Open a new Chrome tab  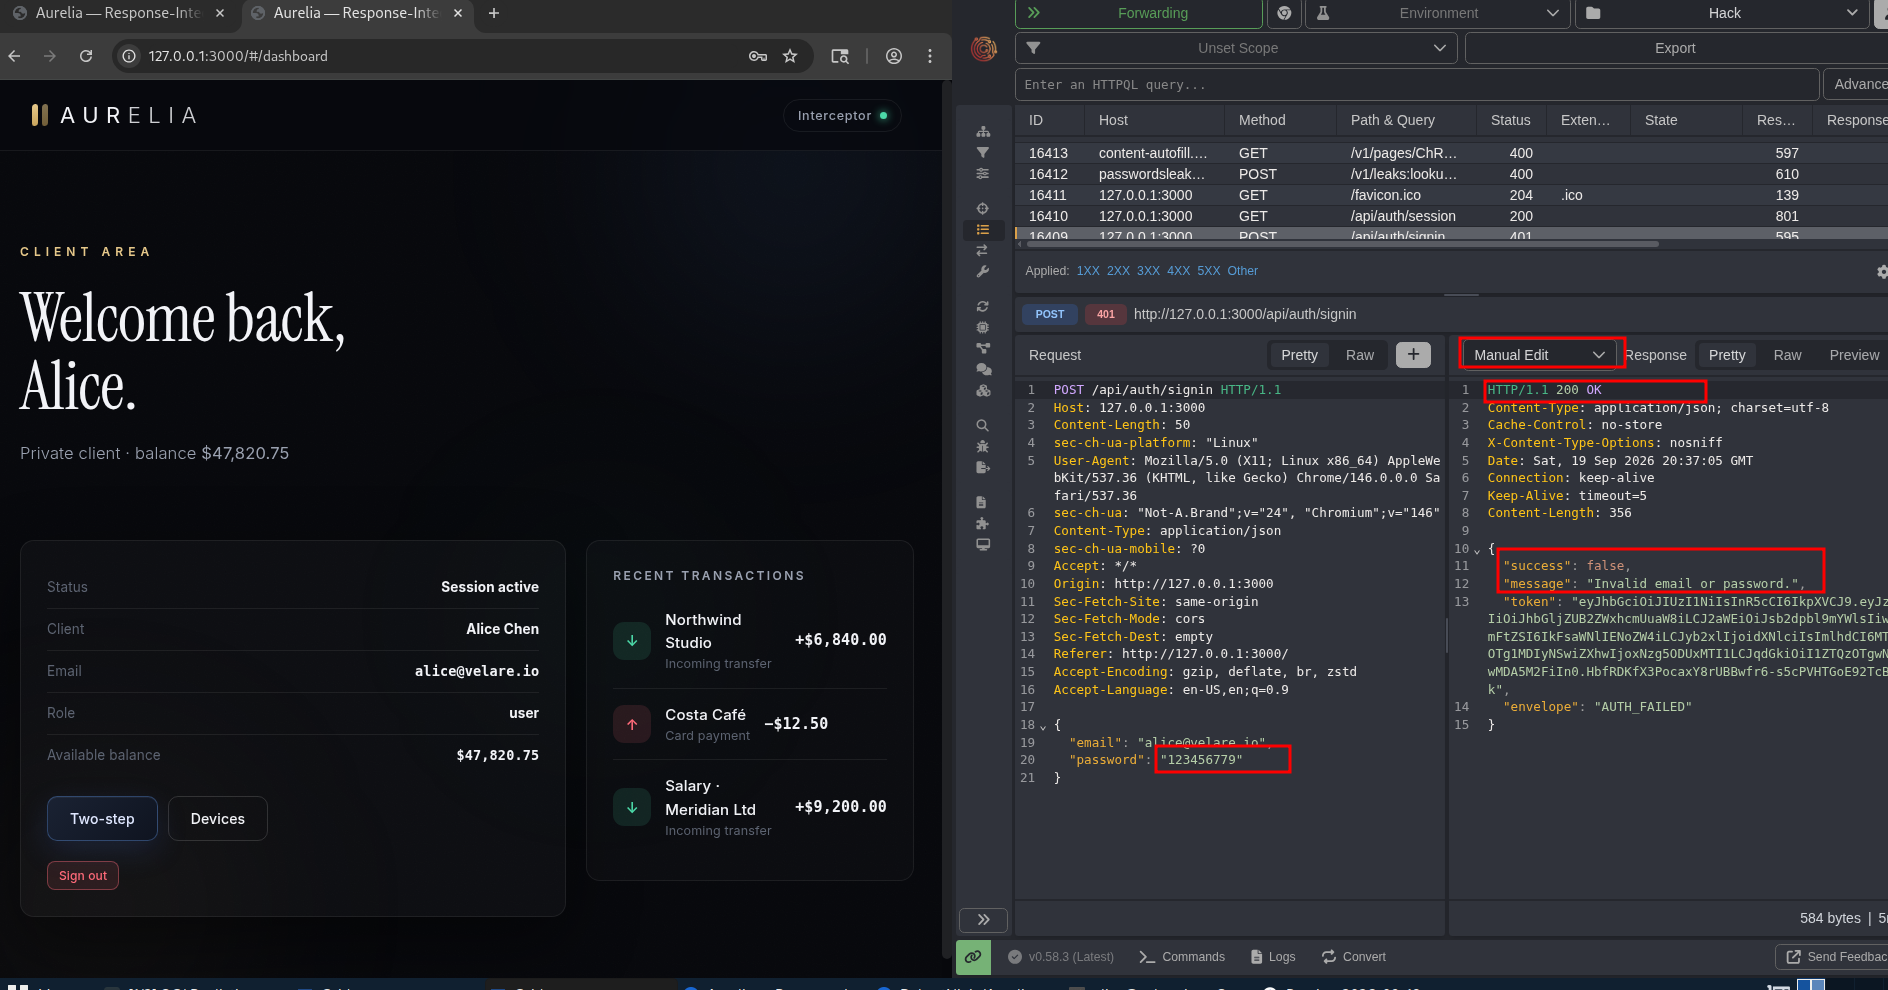click(x=493, y=13)
